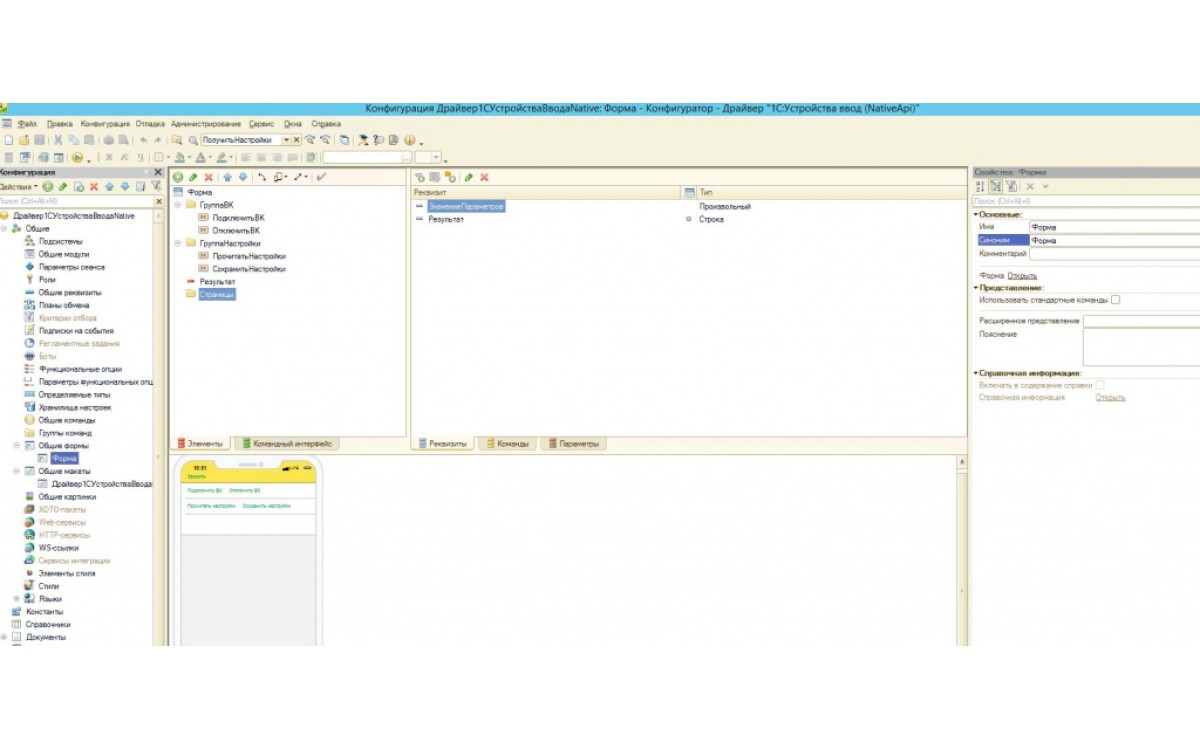Move element up with blue up arrow
Screen dimensions: 1200x750
(227, 177)
